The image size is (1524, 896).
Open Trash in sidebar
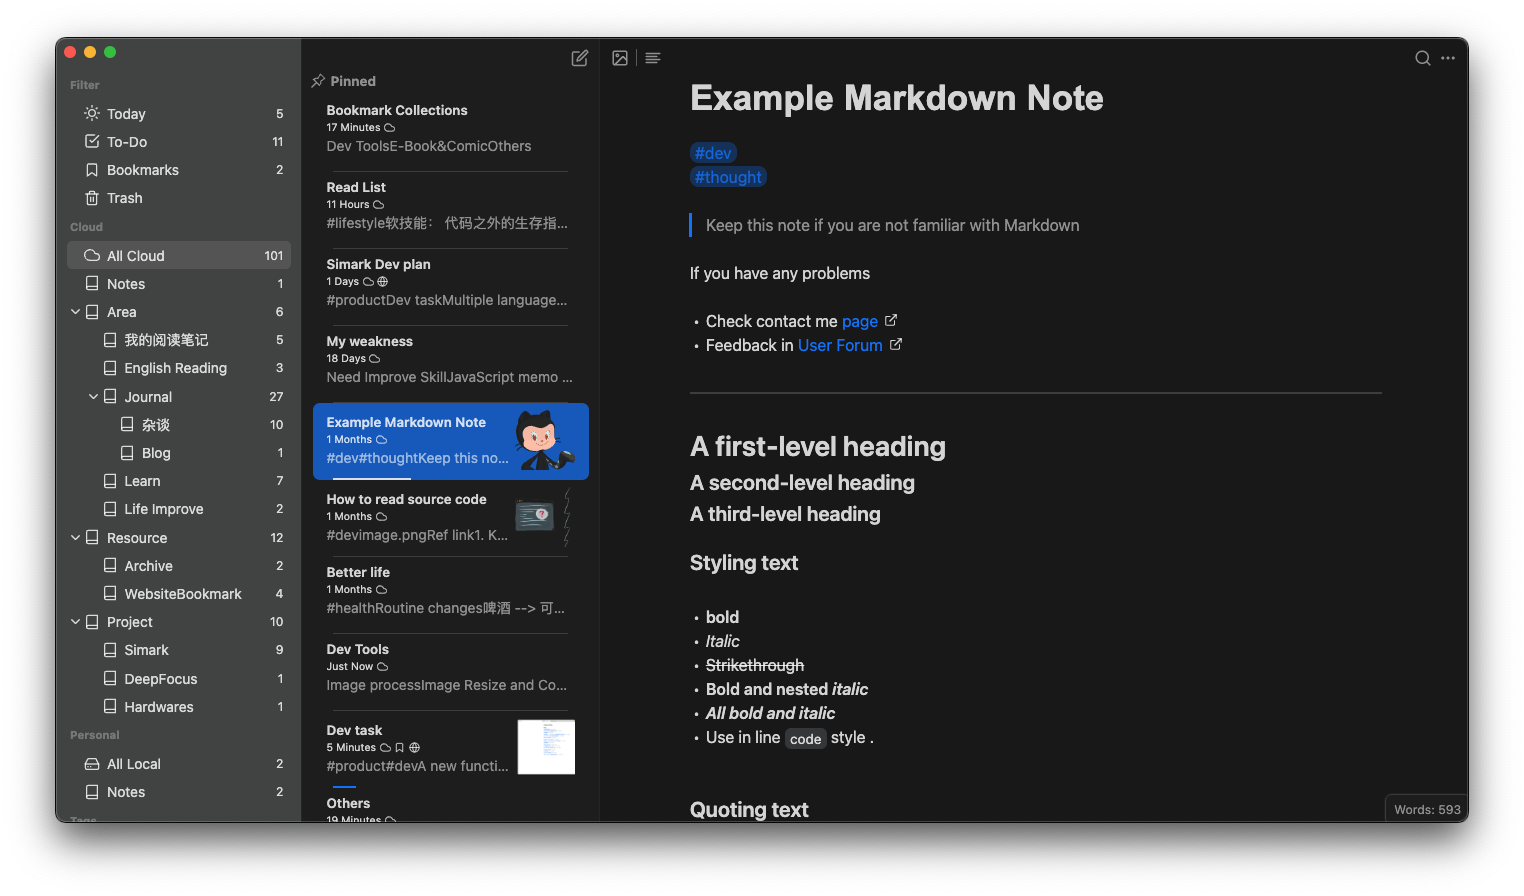179,197
